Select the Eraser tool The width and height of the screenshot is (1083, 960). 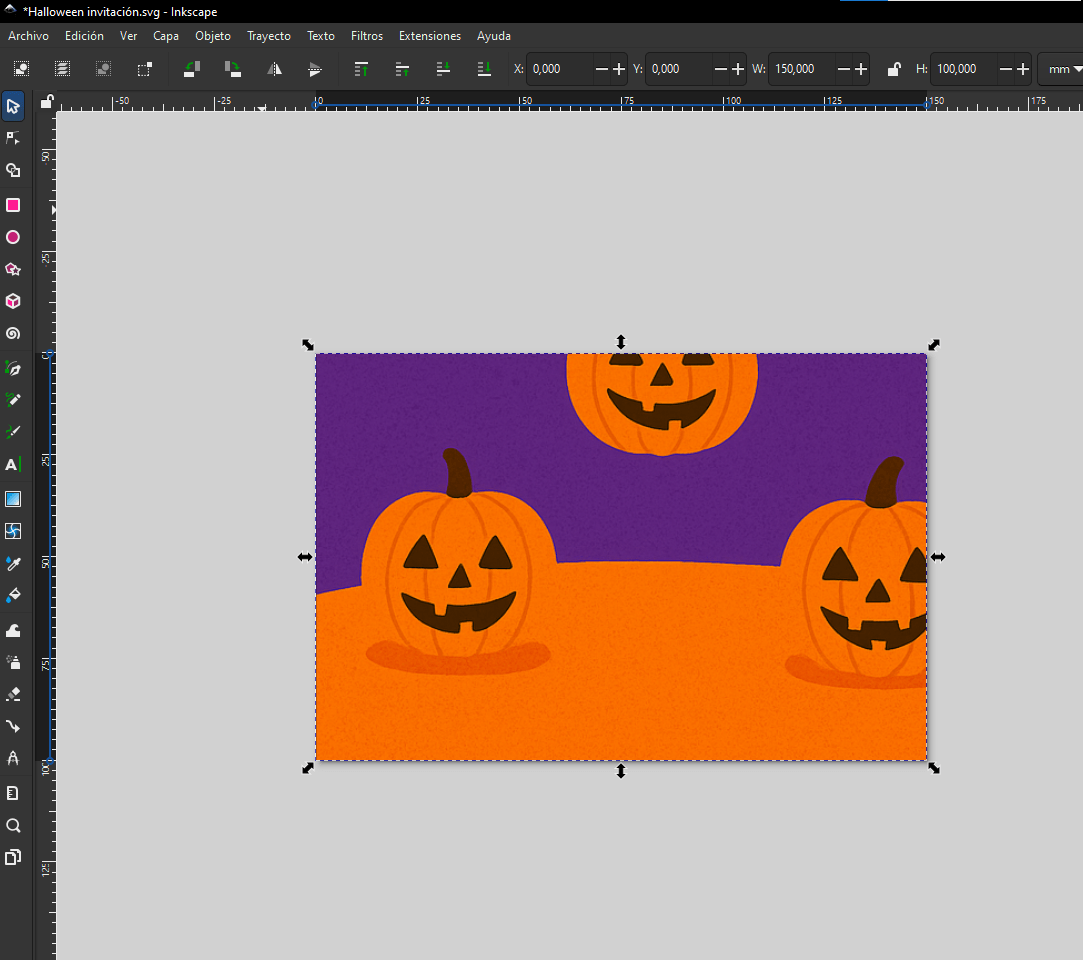click(x=13, y=694)
